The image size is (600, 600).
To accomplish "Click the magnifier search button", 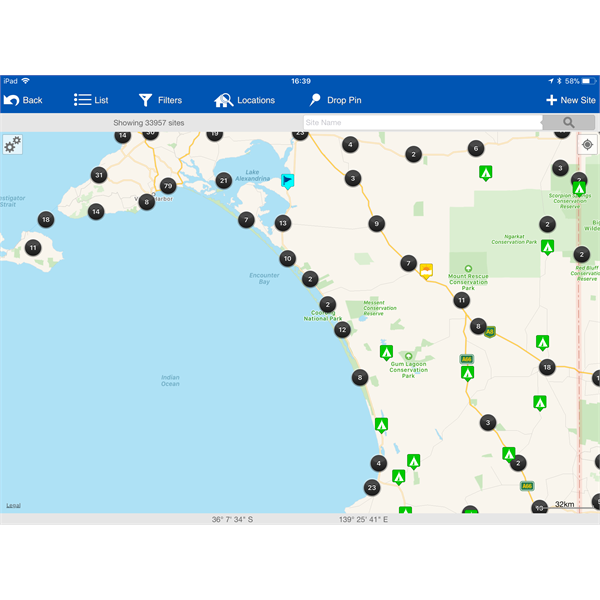I will coord(569,122).
